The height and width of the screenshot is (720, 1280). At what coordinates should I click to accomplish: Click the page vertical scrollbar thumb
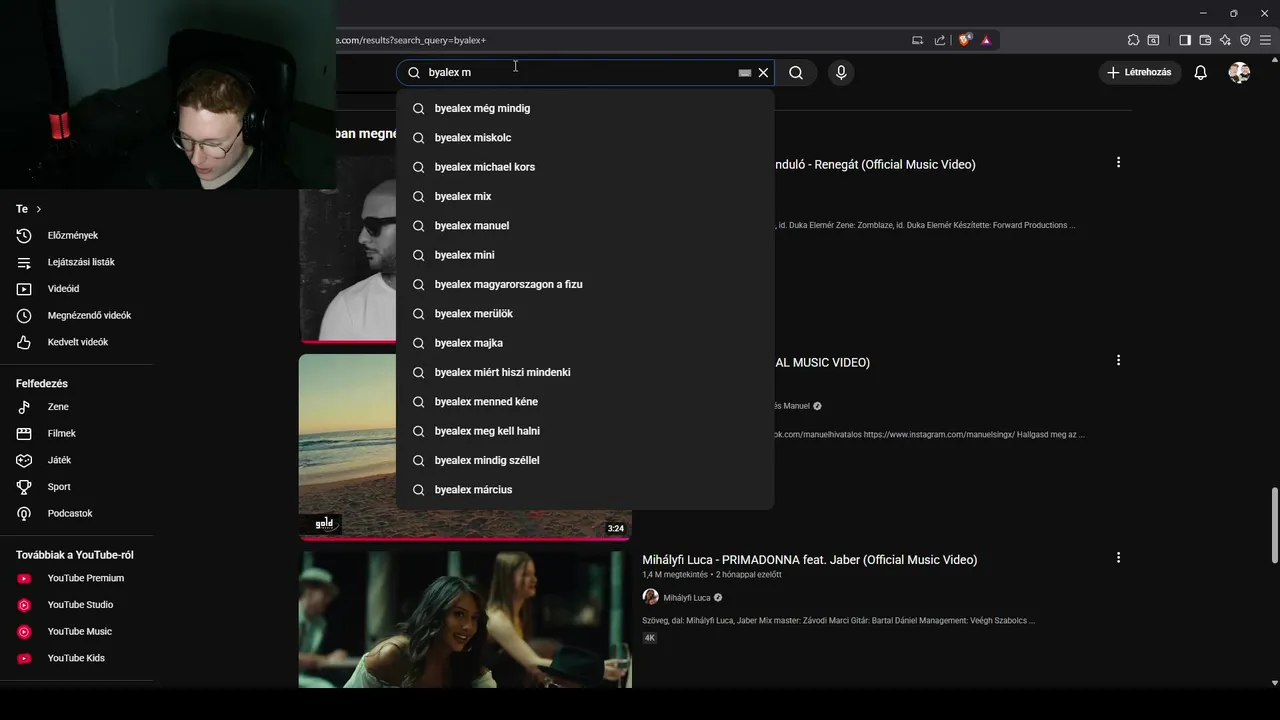point(1274,526)
